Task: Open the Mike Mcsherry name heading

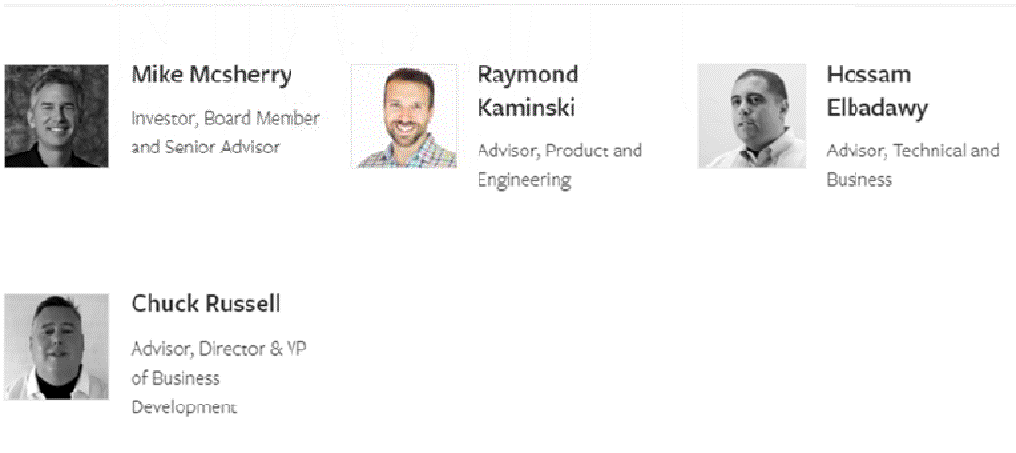Action: click(212, 75)
